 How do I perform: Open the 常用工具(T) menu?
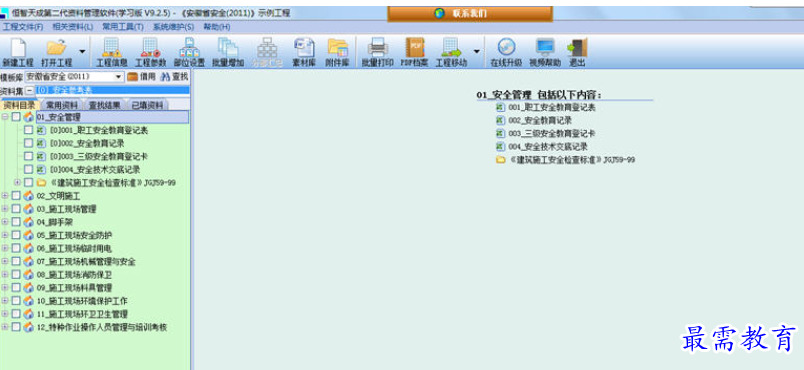(x=123, y=27)
